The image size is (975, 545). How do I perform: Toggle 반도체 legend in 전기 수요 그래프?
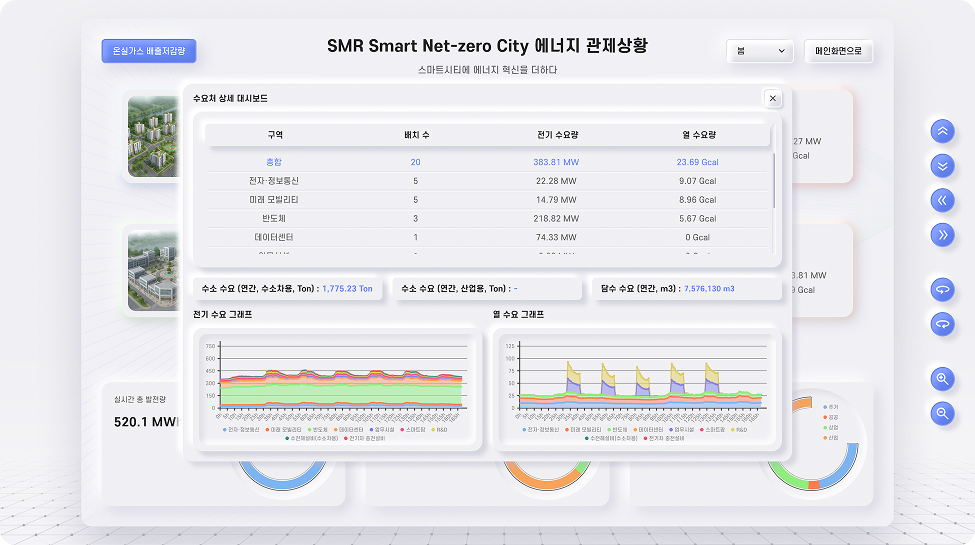[317, 429]
